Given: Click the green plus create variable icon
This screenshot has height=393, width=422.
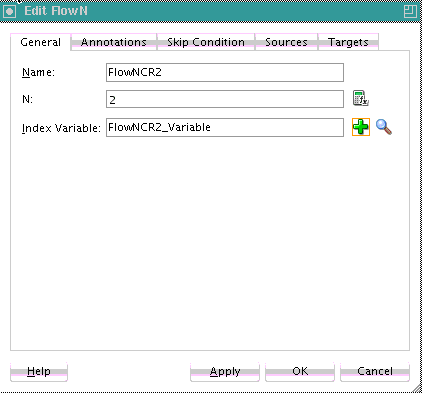Looking at the screenshot, I should click(361, 127).
